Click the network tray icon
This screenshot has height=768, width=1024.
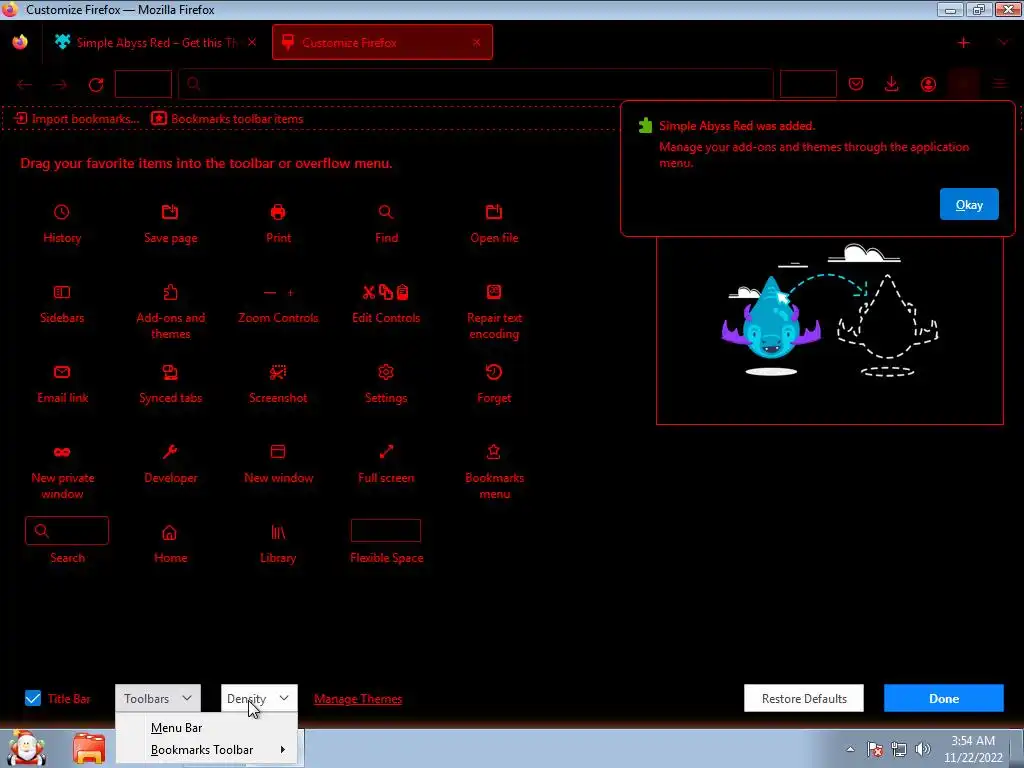(x=899, y=749)
